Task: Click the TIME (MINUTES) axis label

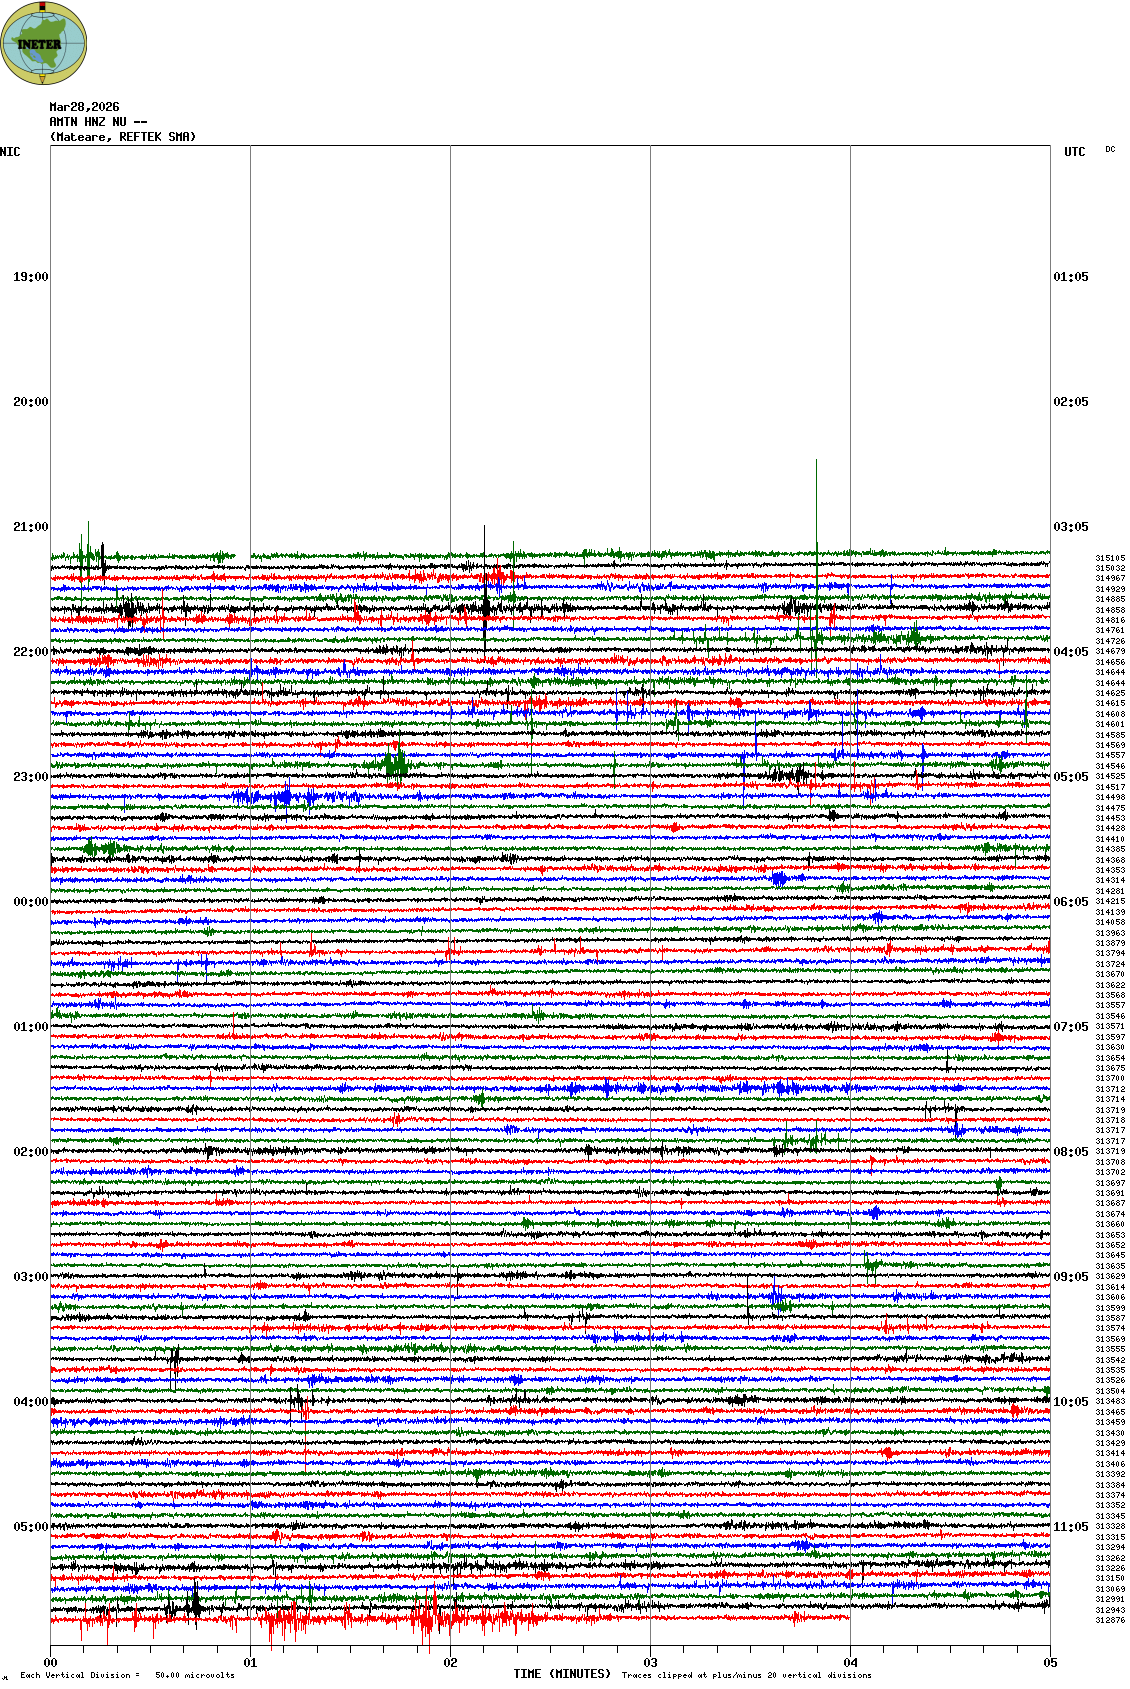Action: pyautogui.click(x=561, y=1673)
